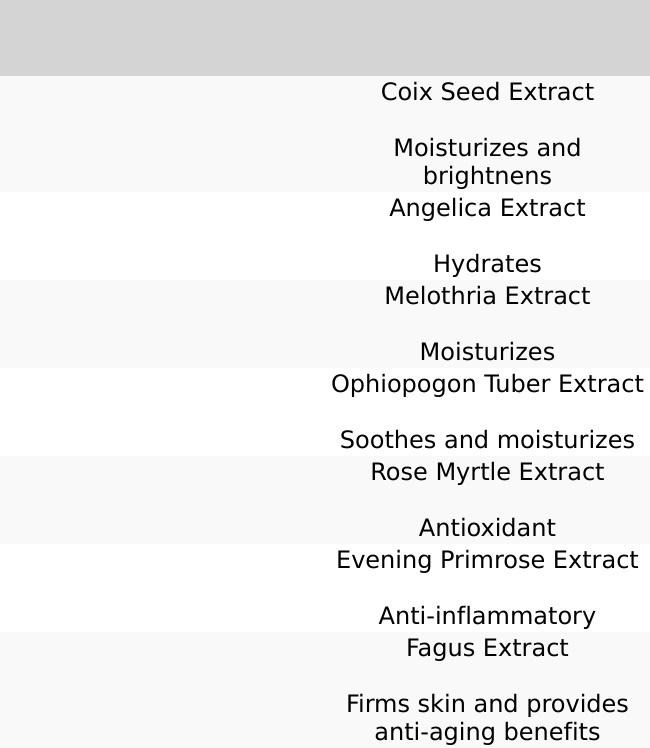The image size is (650, 748).
Task: Click the Melothria Extract ingredient name
Action: tap(487, 296)
